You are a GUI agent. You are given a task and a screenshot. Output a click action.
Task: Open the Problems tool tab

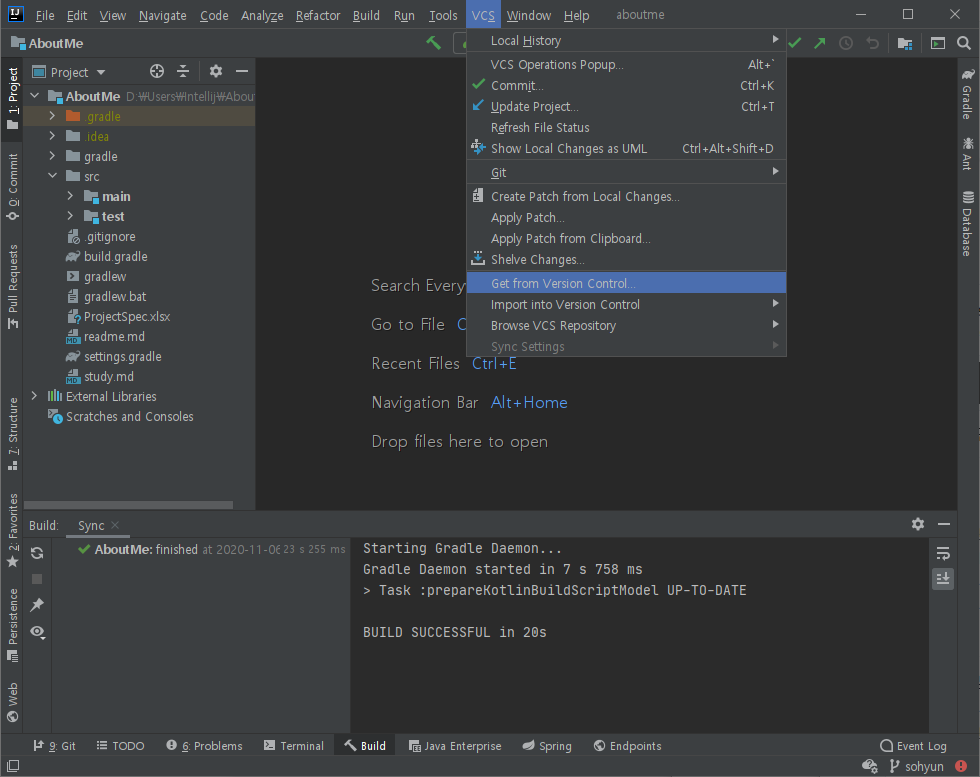pos(204,746)
